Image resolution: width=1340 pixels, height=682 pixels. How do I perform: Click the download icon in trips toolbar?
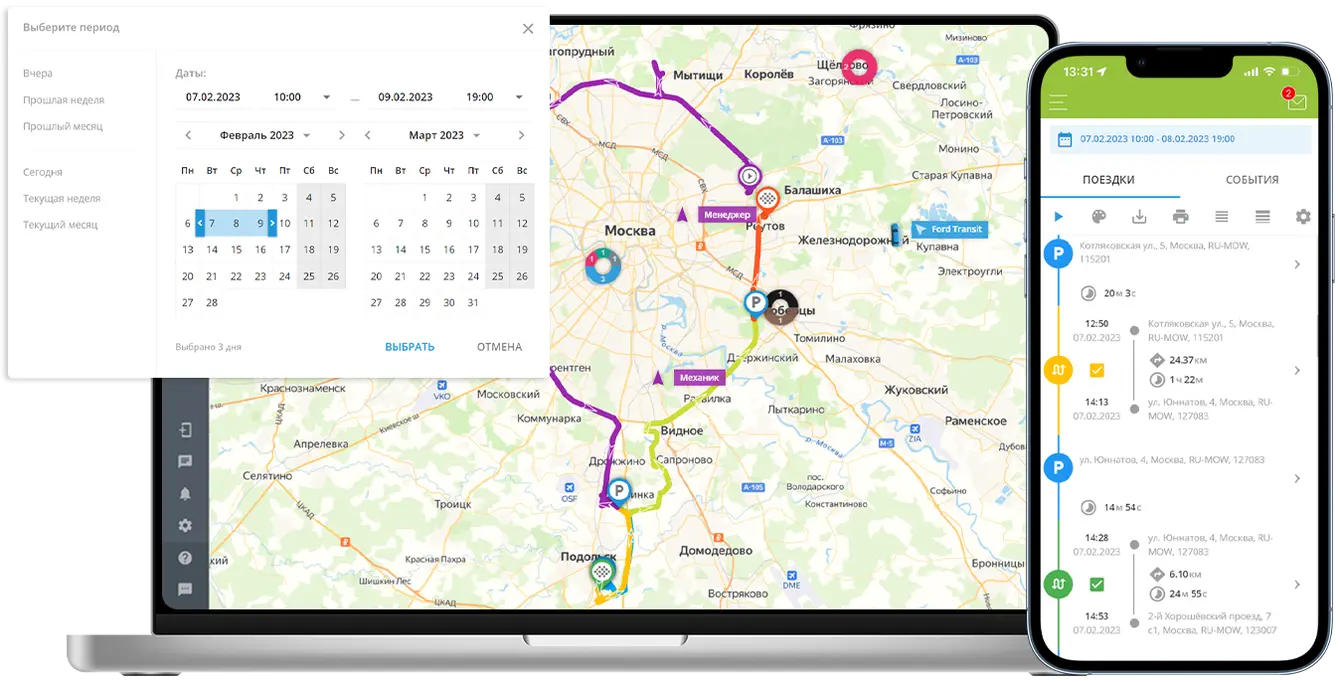[x=1139, y=217]
